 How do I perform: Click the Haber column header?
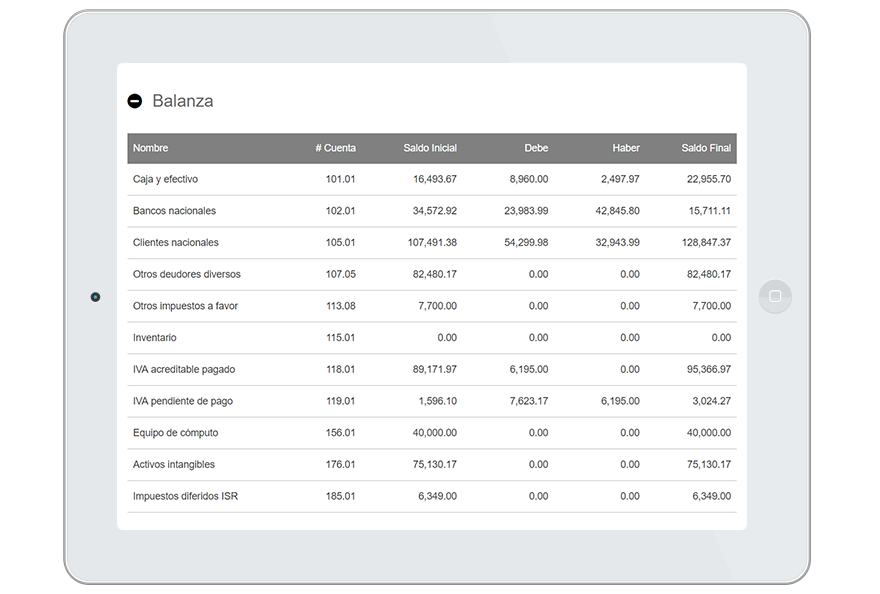[626, 148]
